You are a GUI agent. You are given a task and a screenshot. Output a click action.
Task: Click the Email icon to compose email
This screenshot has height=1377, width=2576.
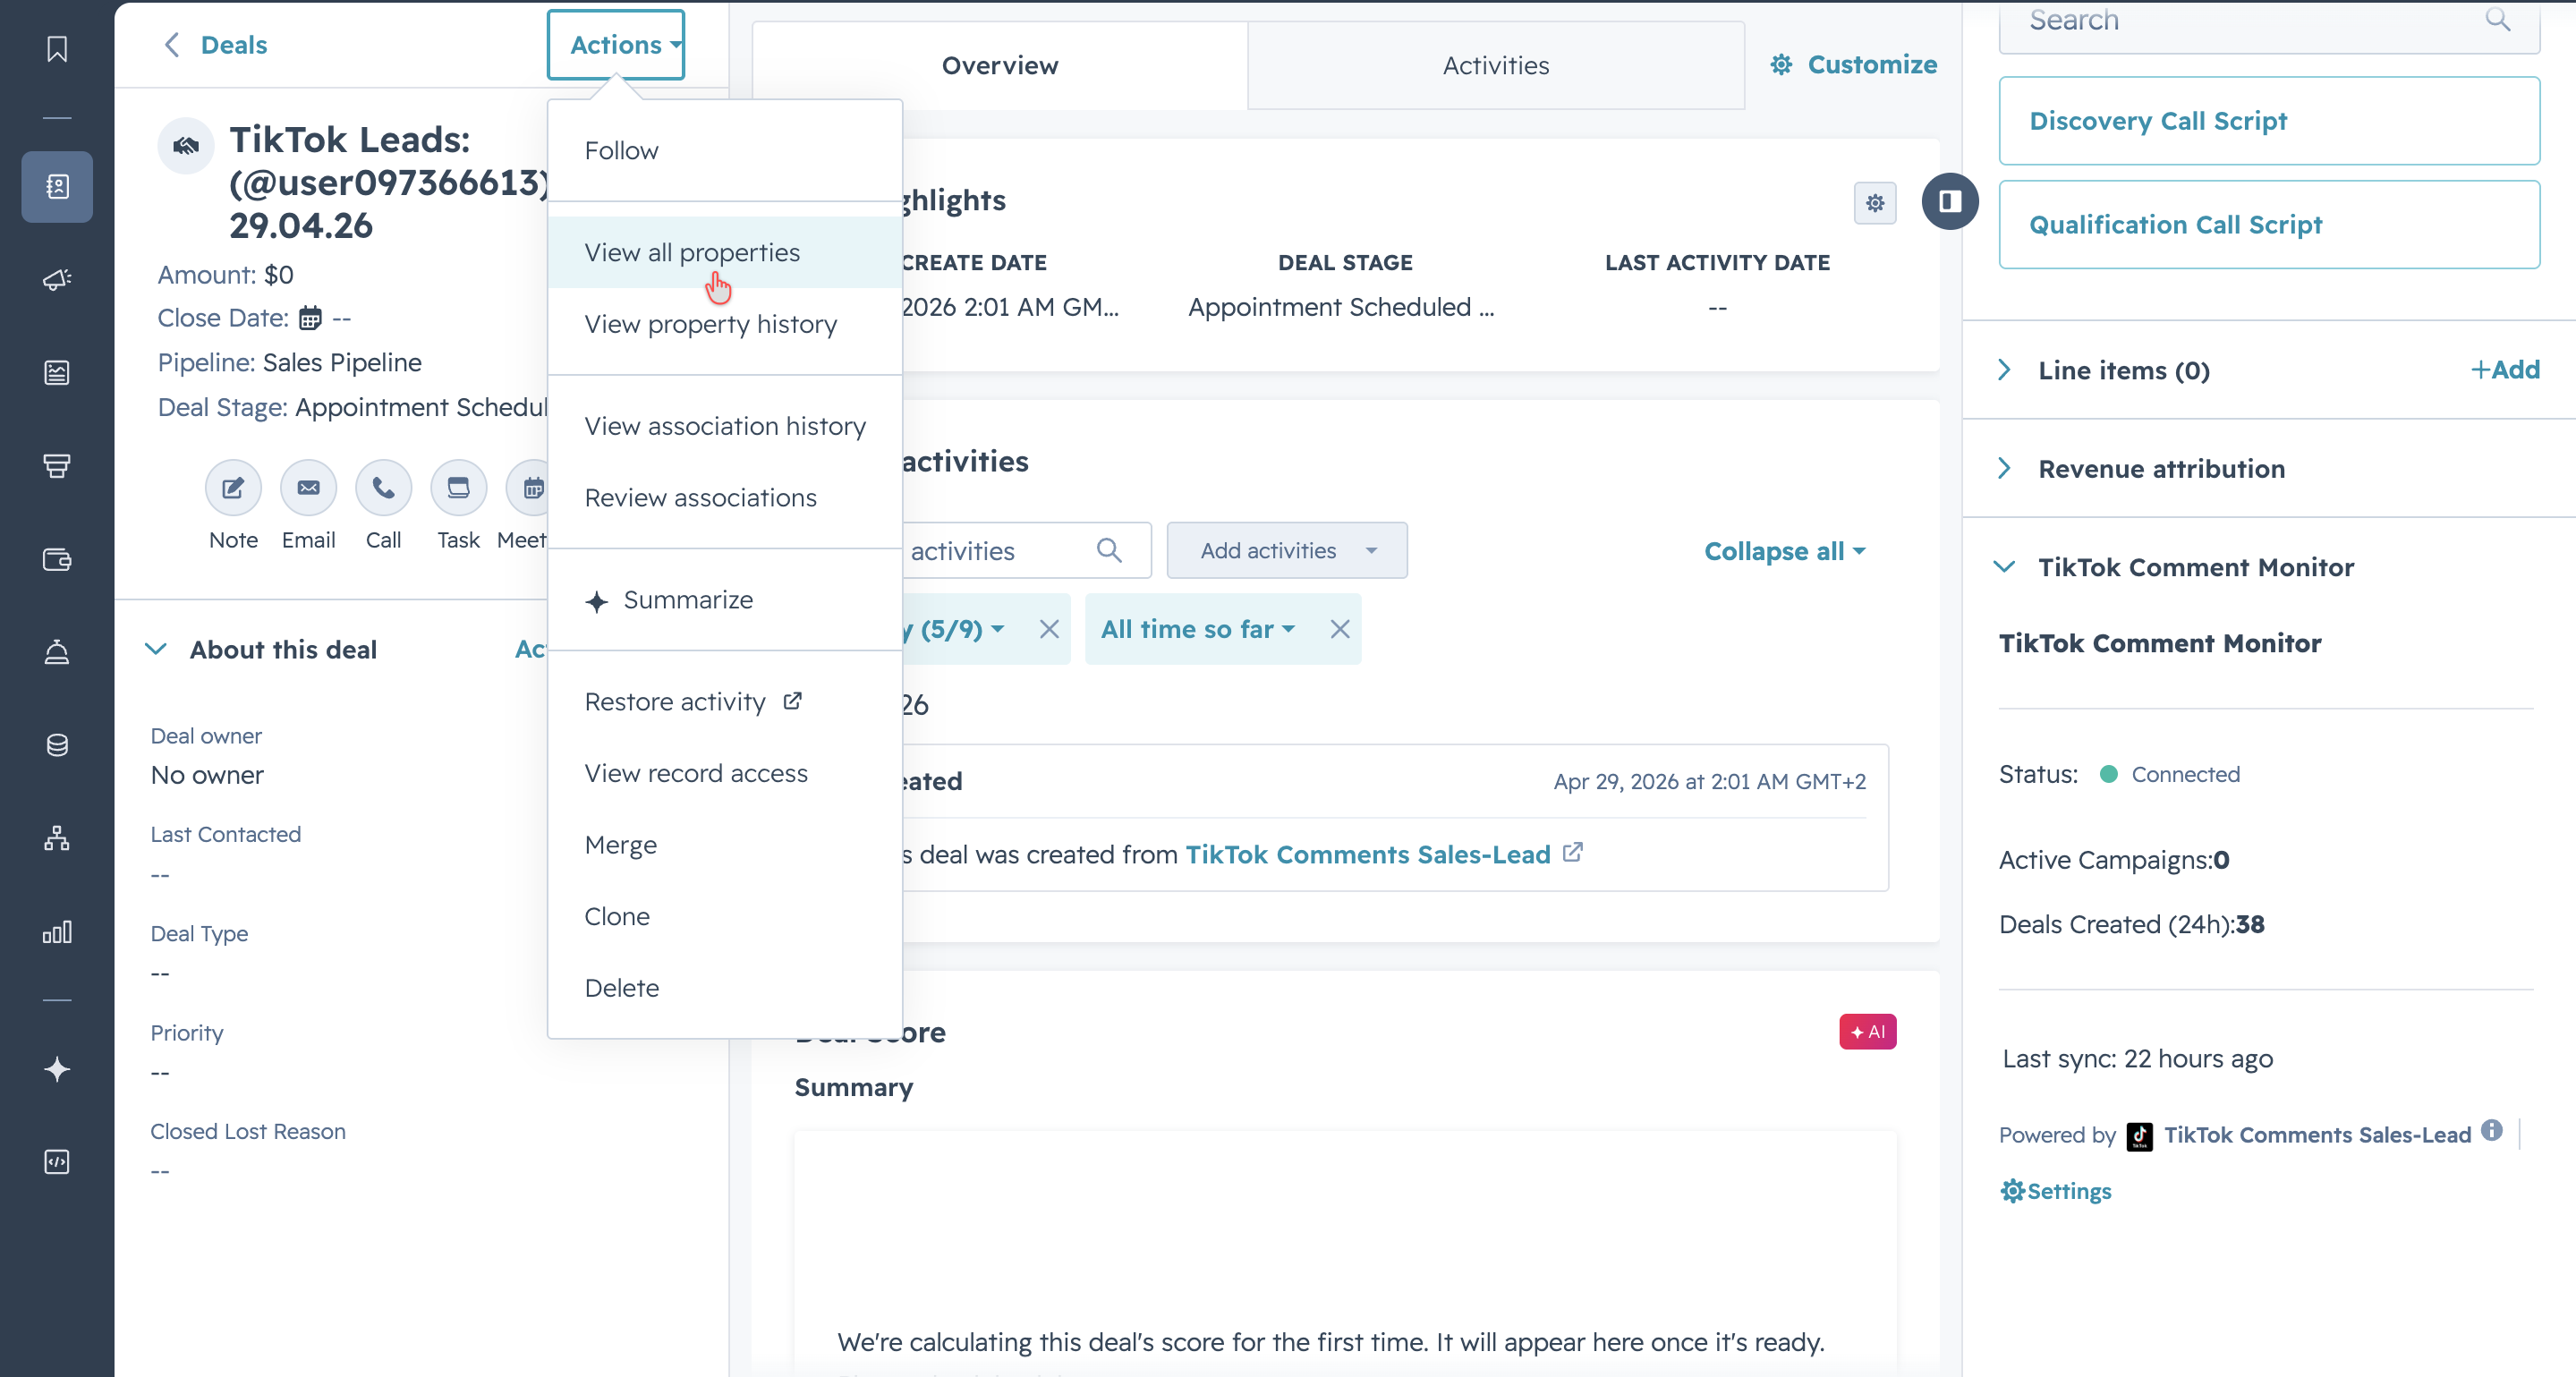click(308, 488)
